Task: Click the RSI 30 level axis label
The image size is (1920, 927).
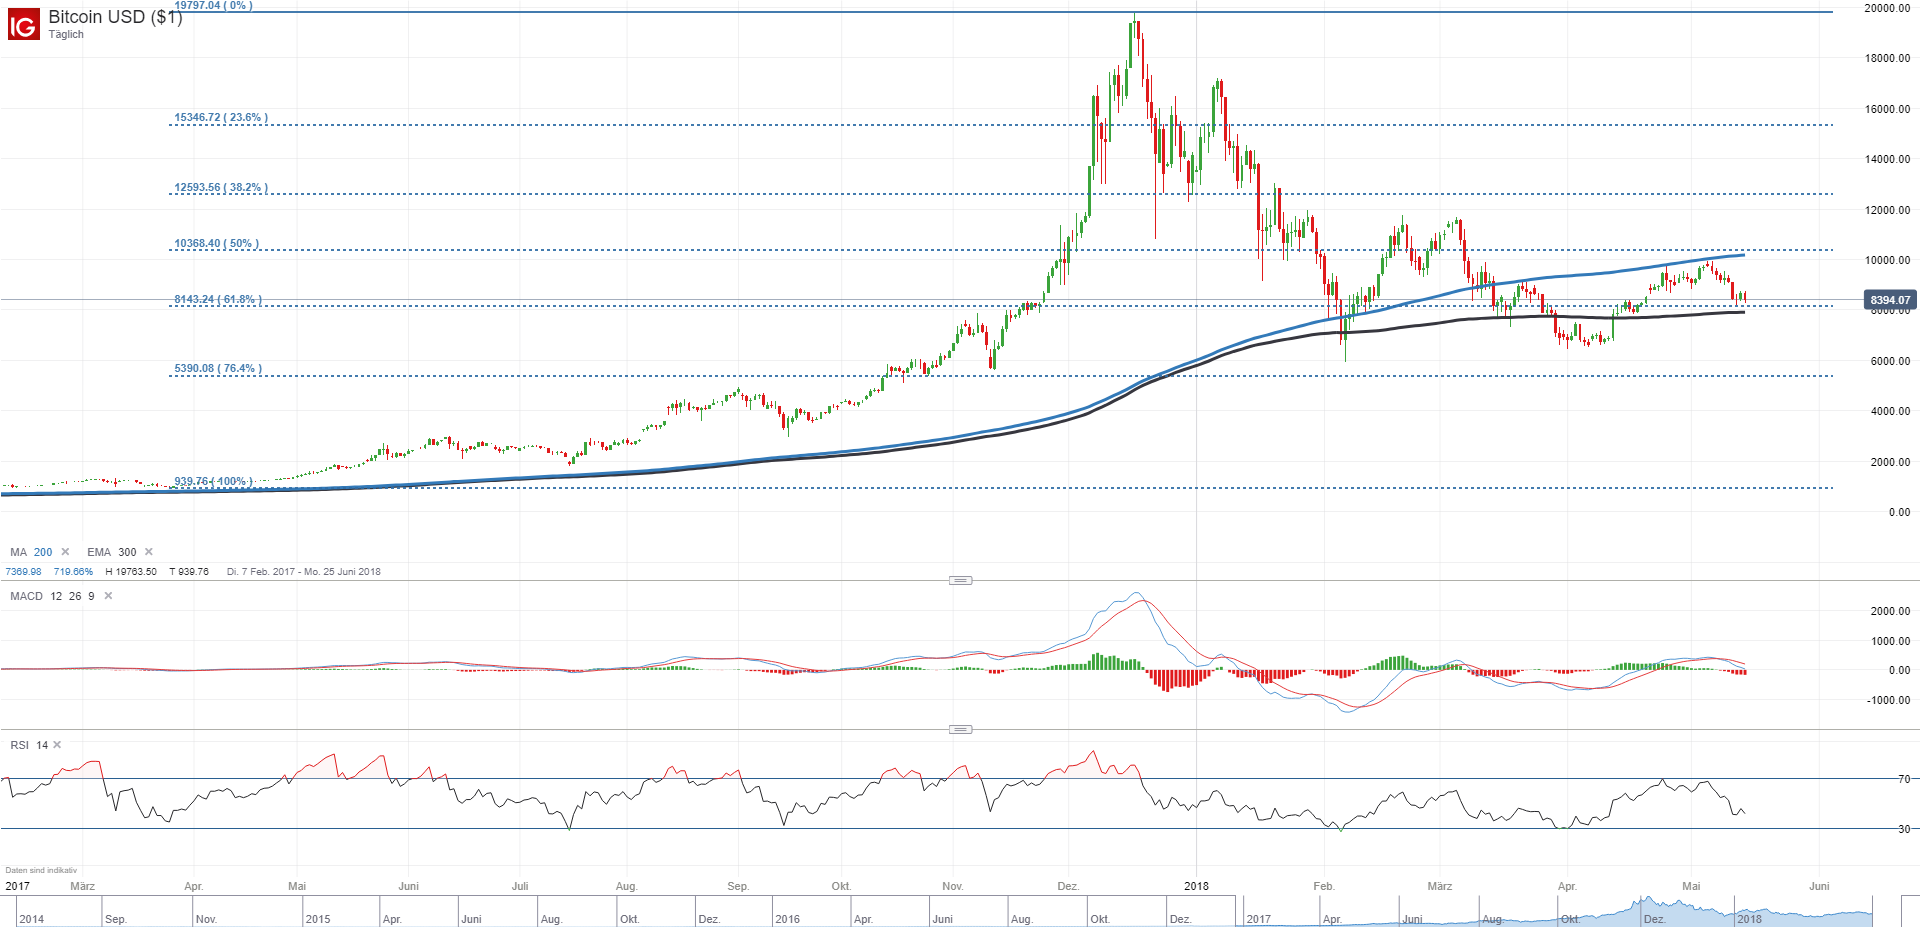Action: click(1905, 829)
